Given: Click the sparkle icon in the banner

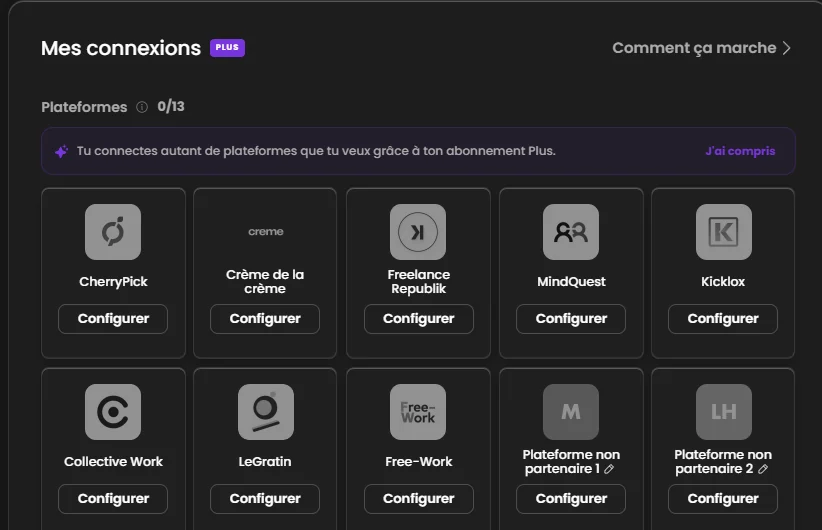Looking at the screenshot, I should click(x=61, y=152).
